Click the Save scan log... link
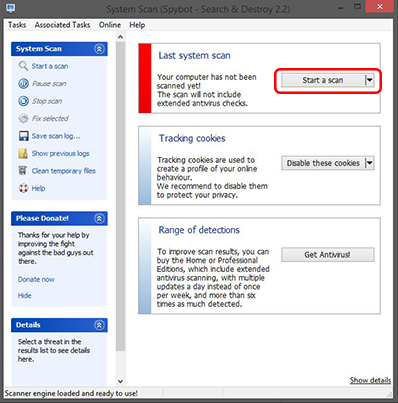This screenshot has height=403, width=398. pos(56,136)
